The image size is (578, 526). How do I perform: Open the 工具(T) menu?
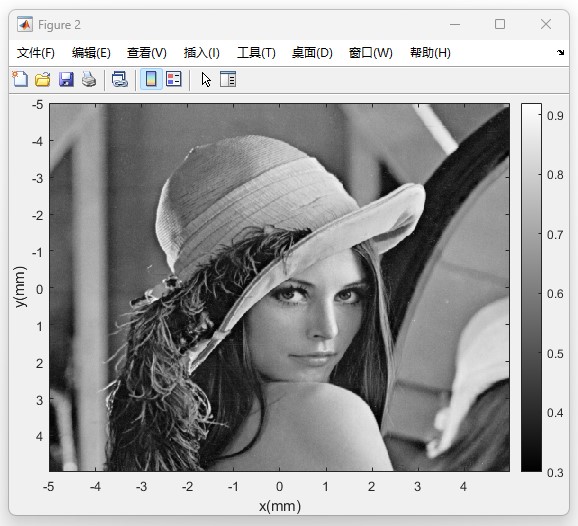point(256,53)
